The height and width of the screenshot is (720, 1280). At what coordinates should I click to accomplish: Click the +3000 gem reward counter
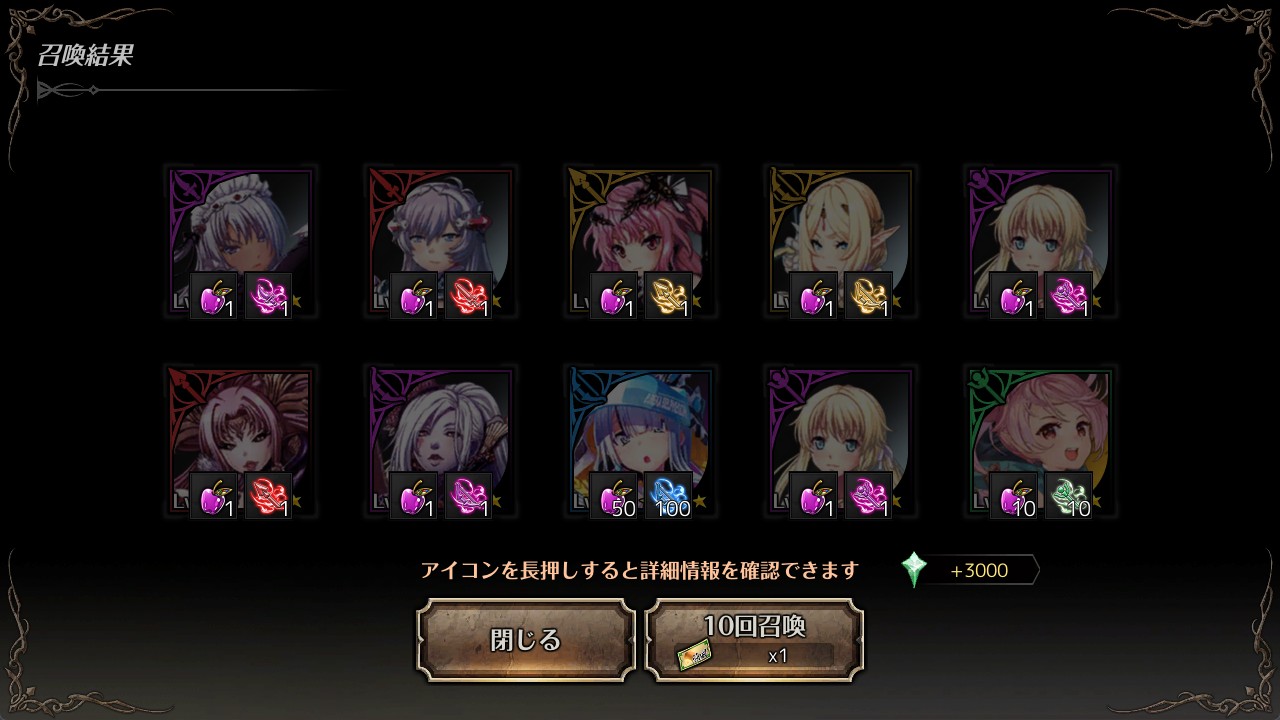coord(980,571)
